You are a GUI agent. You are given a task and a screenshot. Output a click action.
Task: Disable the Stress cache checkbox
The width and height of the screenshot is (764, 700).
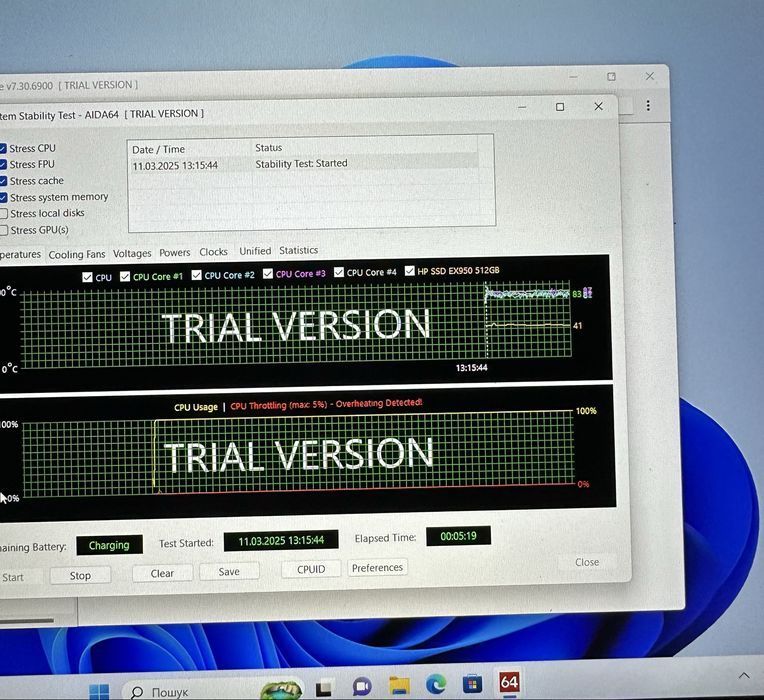tap(3, 181)
